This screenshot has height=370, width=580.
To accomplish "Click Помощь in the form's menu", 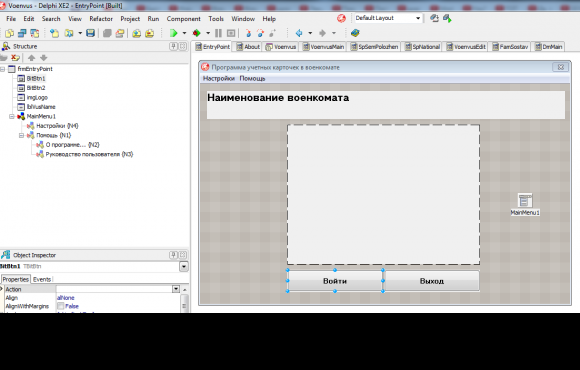I will click(x=252, y=78).
